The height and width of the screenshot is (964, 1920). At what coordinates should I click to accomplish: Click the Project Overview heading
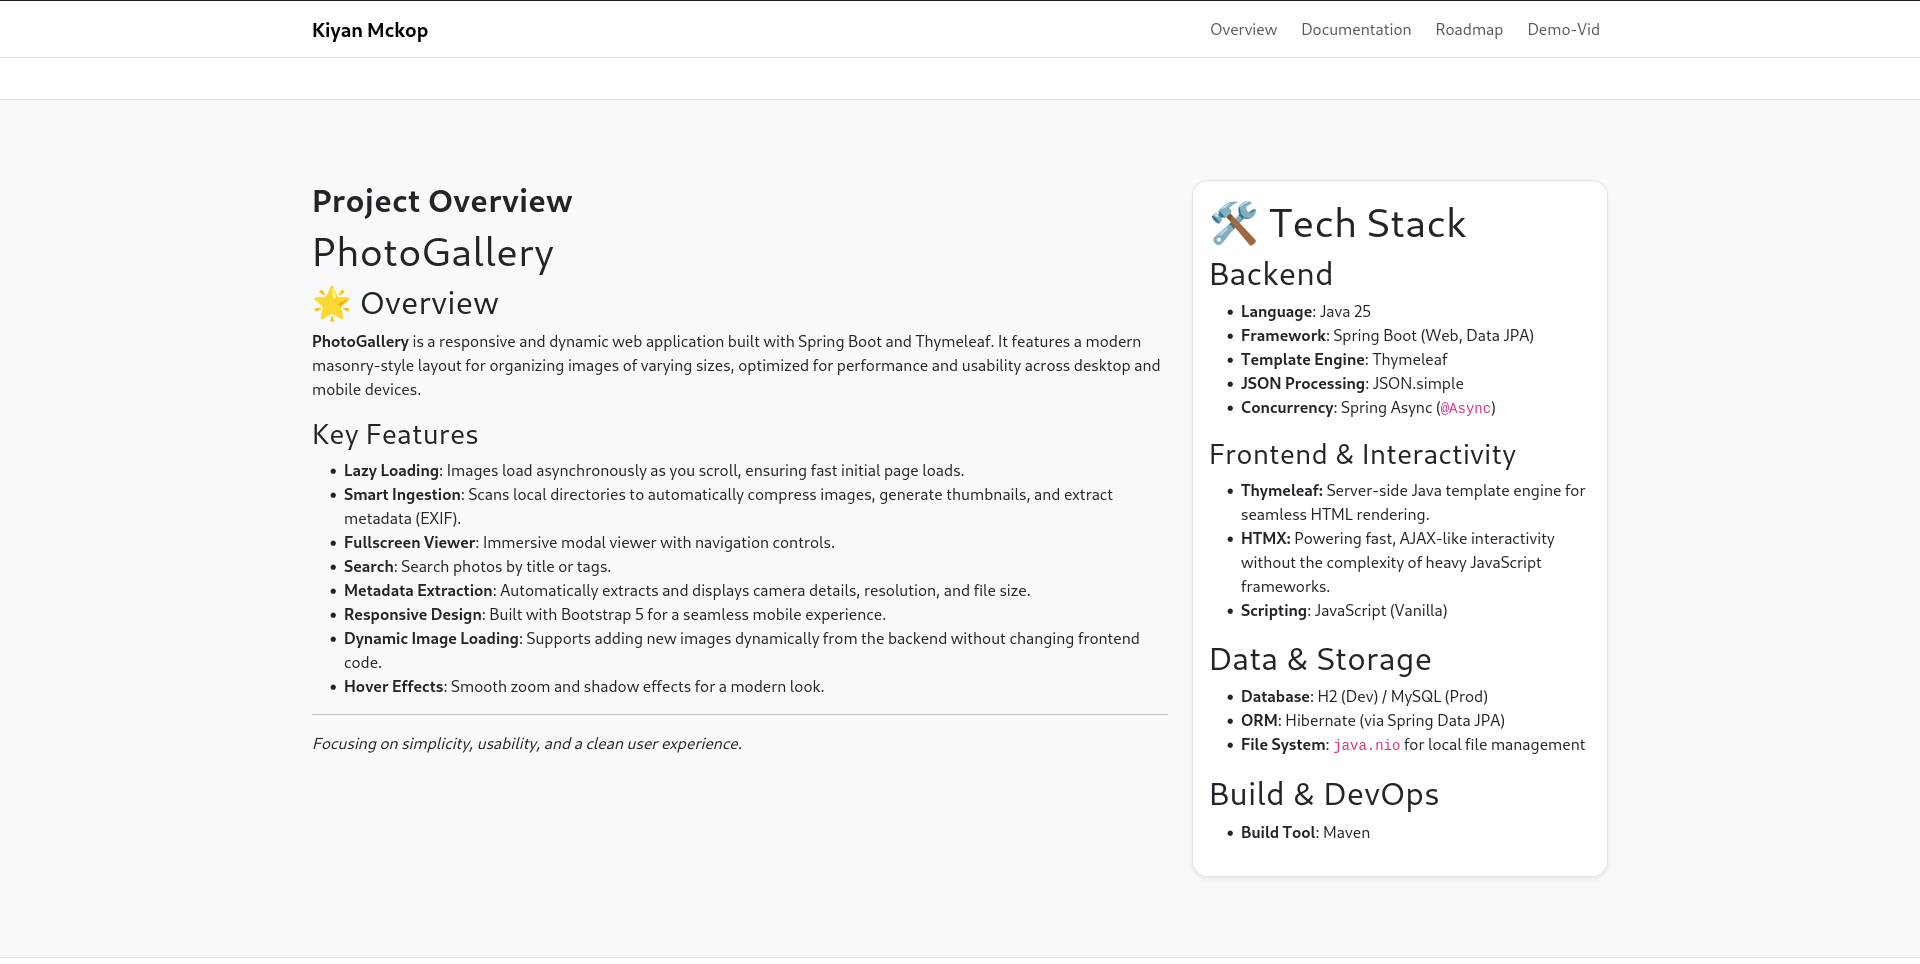pos(442,201)
